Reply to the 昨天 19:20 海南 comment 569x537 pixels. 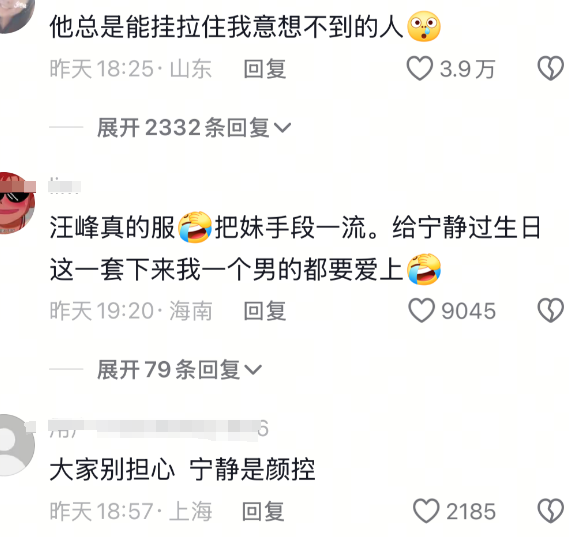click(x=265, y=311)
